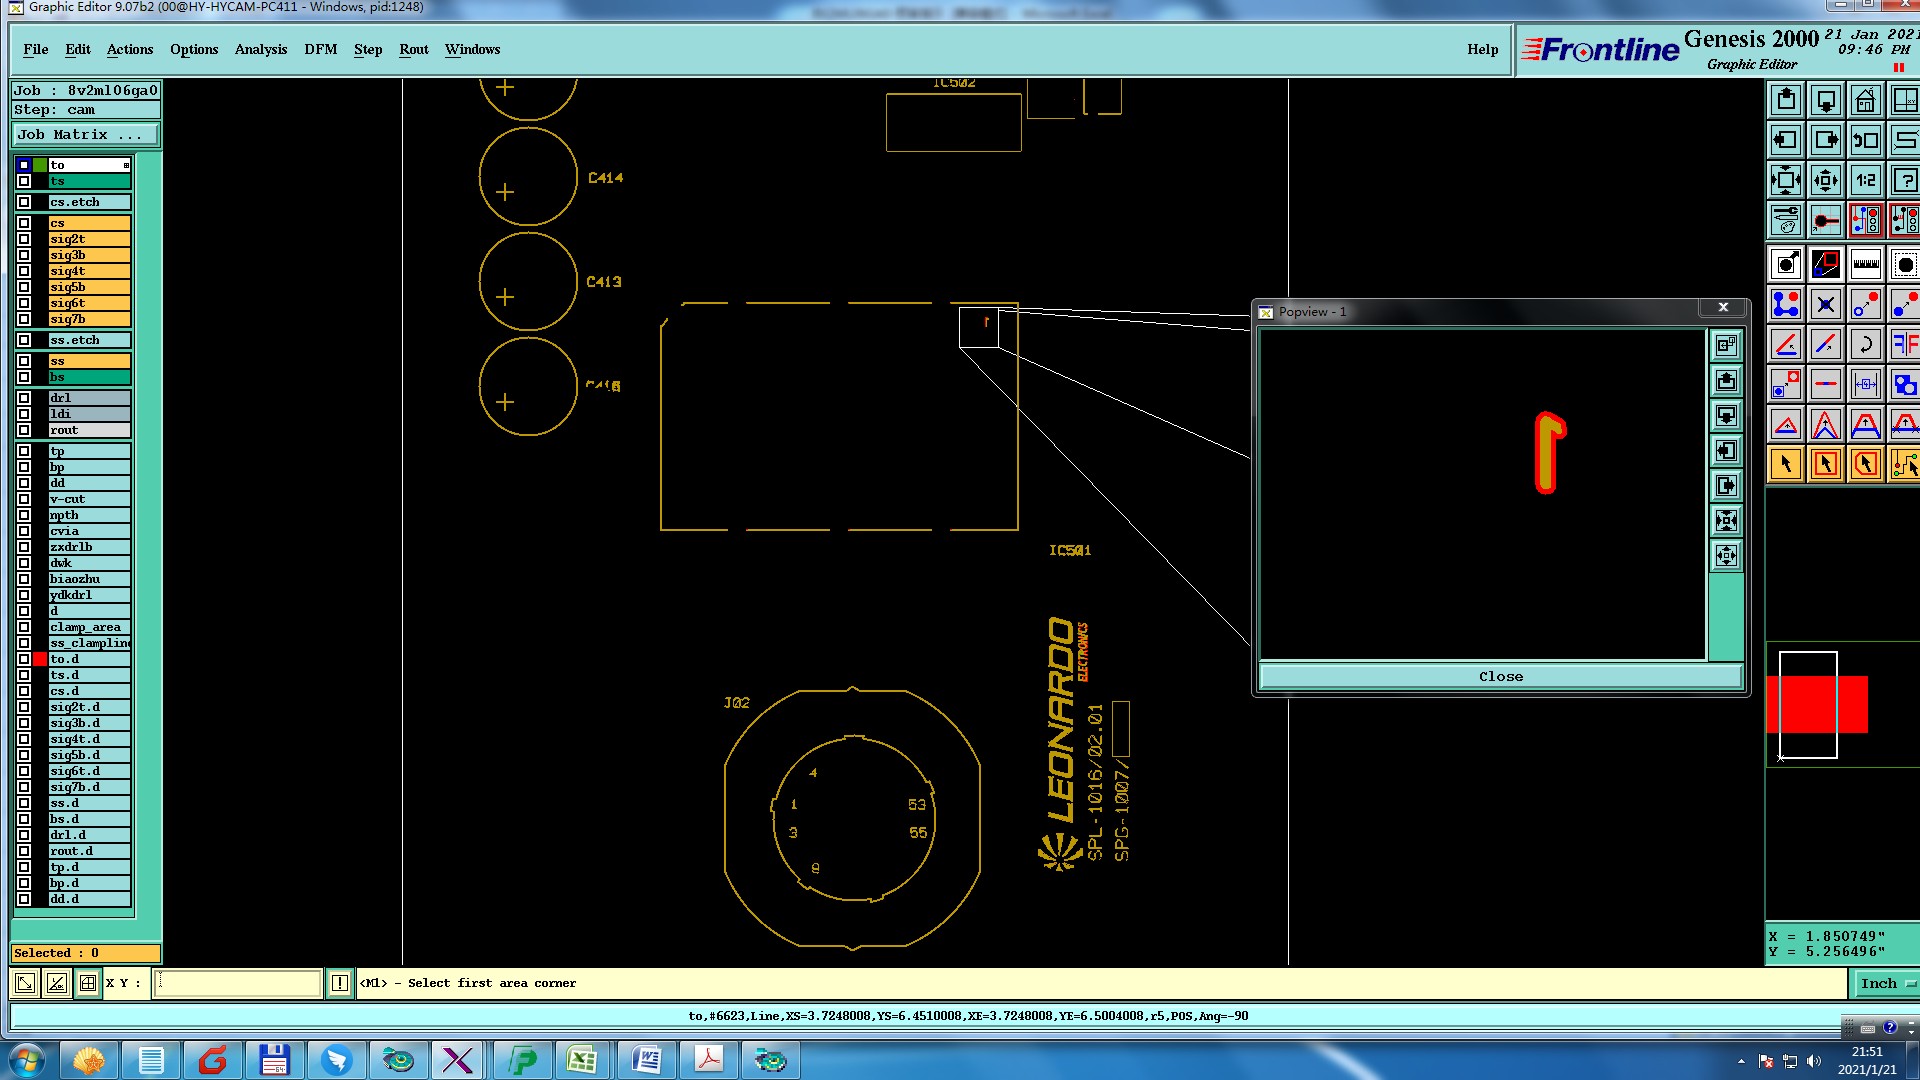The width and height of the screenshot is (1920, 1080).
Task: Click the blue X delete feature tool
Action: point(1825,304)
